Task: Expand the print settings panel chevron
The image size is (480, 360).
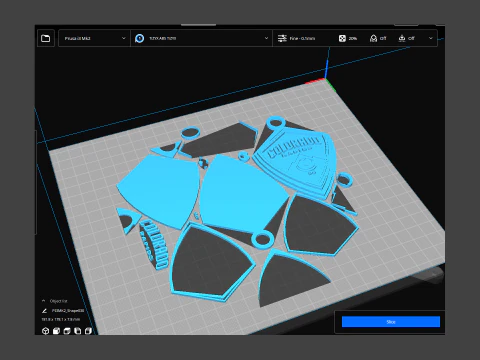Action: tap(431, 38)
